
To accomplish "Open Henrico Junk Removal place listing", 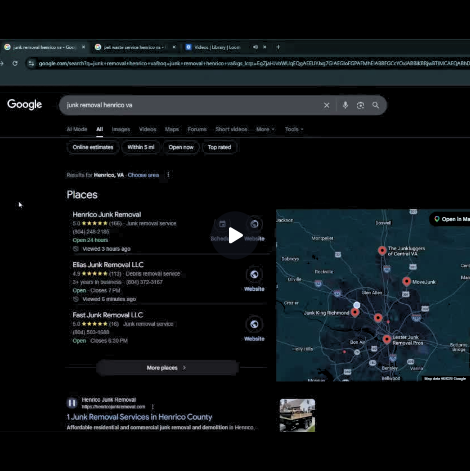I will pyautogui.click(x=107, y=215).
